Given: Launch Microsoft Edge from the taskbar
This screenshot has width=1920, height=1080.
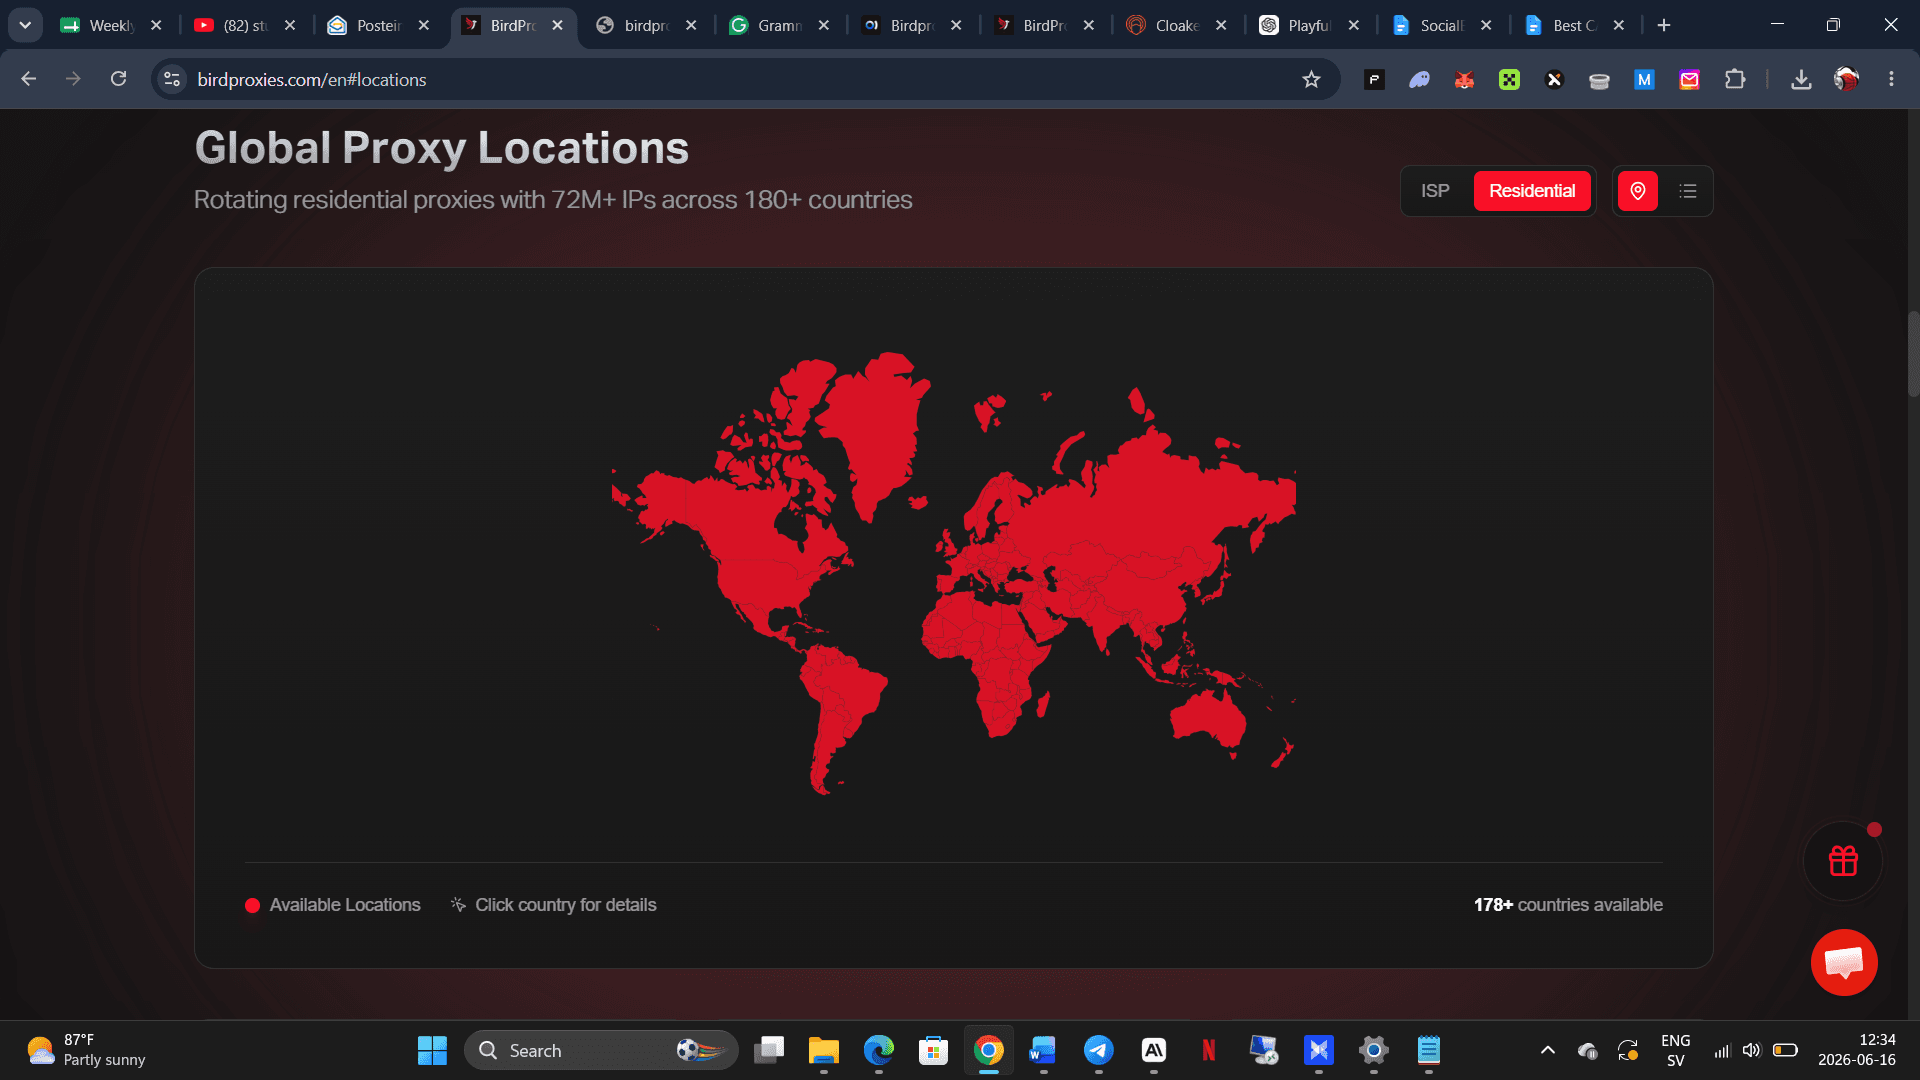Looking at the screenshot, I should click(878, 1050).
